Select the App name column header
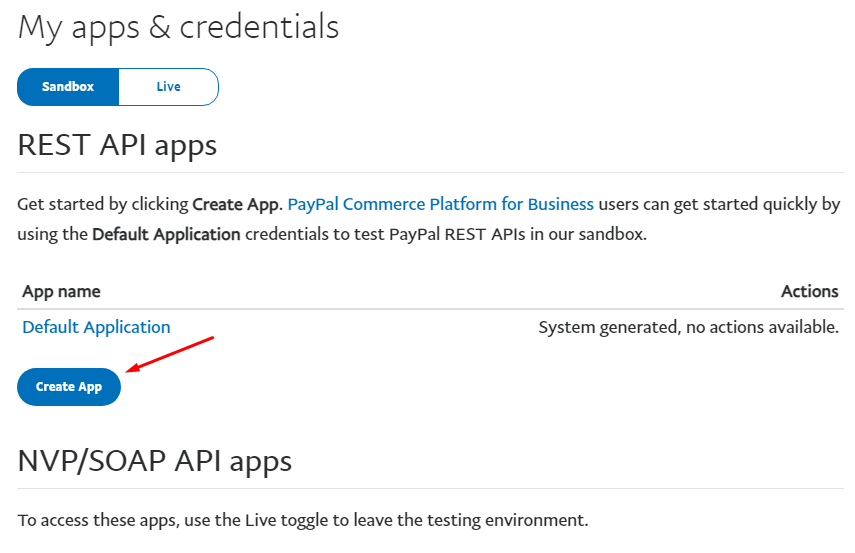 61,291
